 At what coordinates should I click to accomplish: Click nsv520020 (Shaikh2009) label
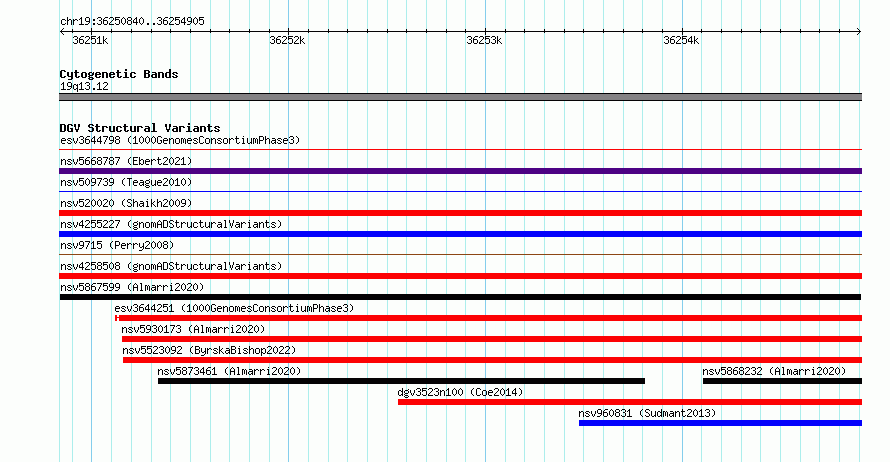(126, 203)
